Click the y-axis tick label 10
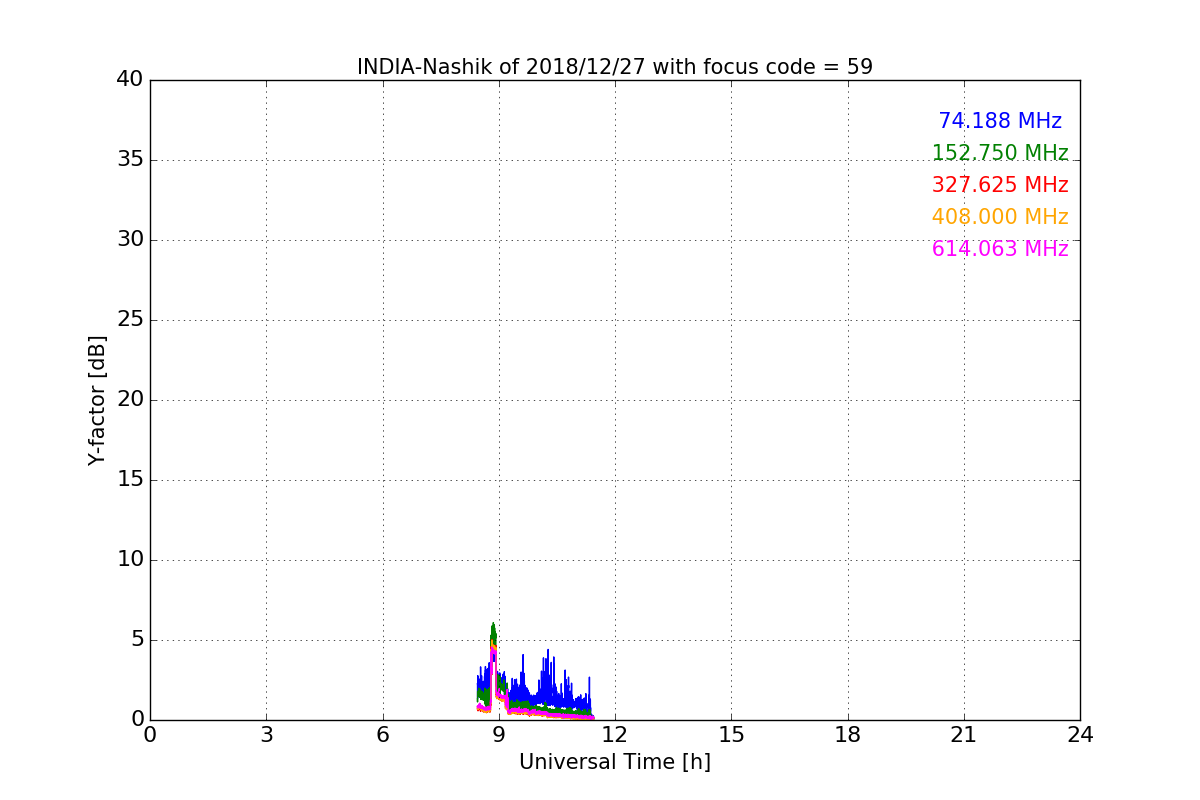This screenshot has width=1200, height=800. click(x=130, y=560)
